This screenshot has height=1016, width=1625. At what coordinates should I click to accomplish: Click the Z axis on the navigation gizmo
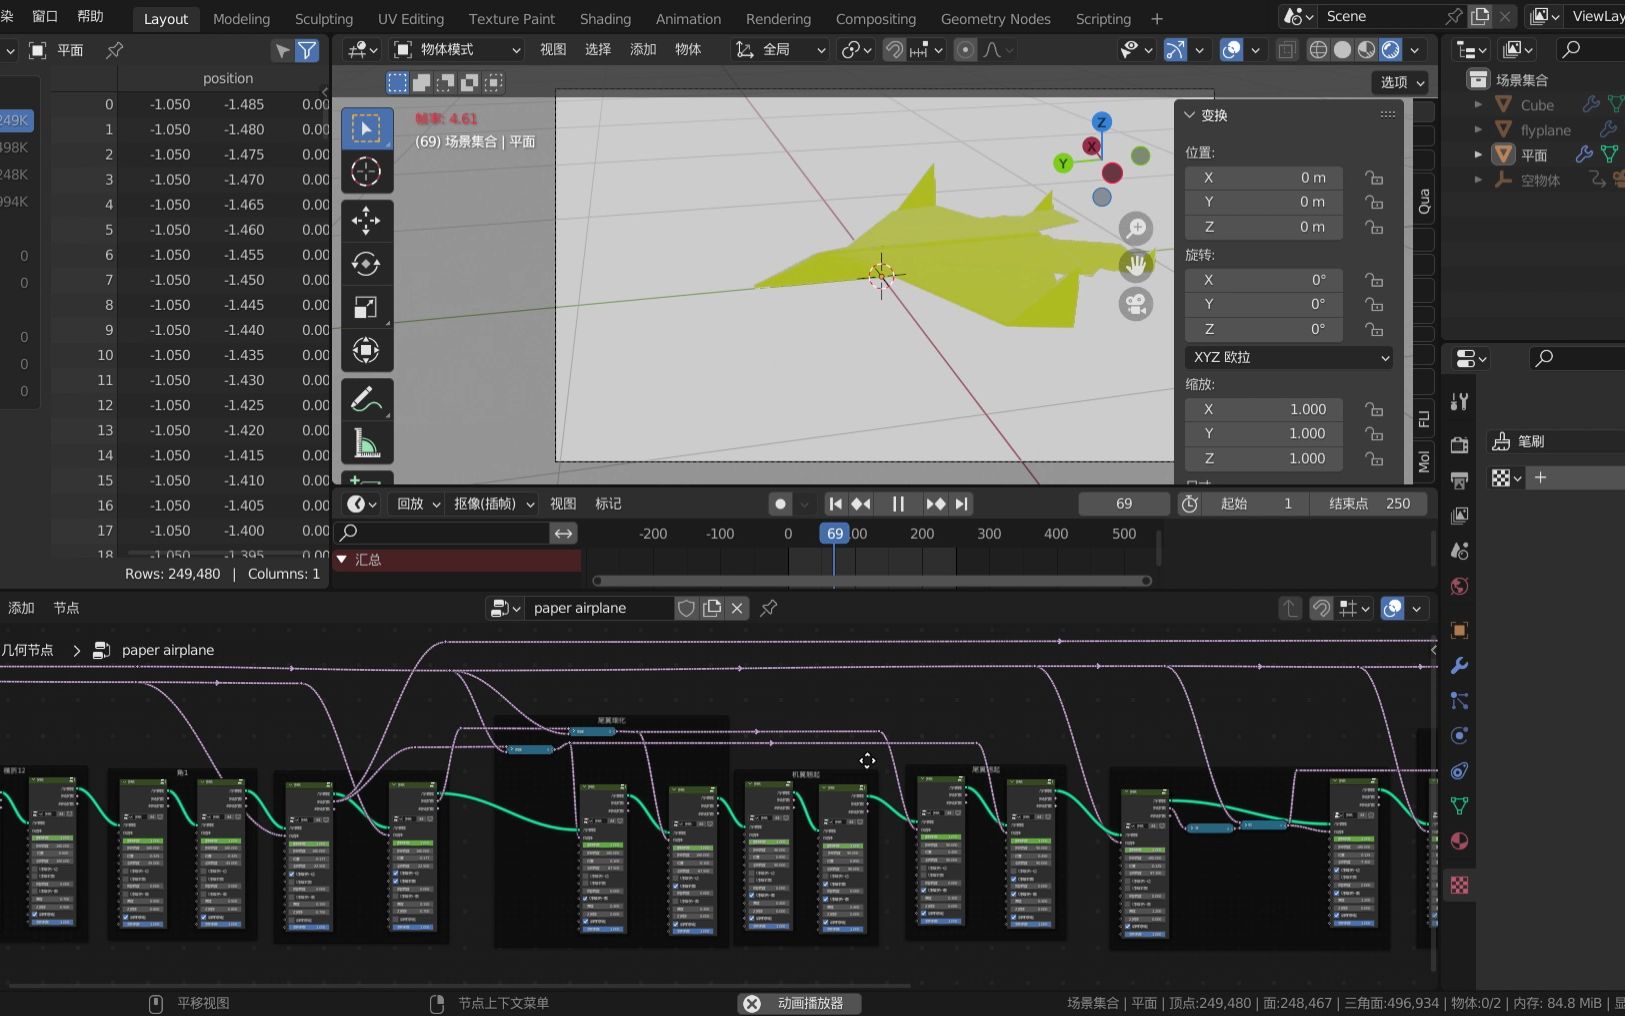1101,122
